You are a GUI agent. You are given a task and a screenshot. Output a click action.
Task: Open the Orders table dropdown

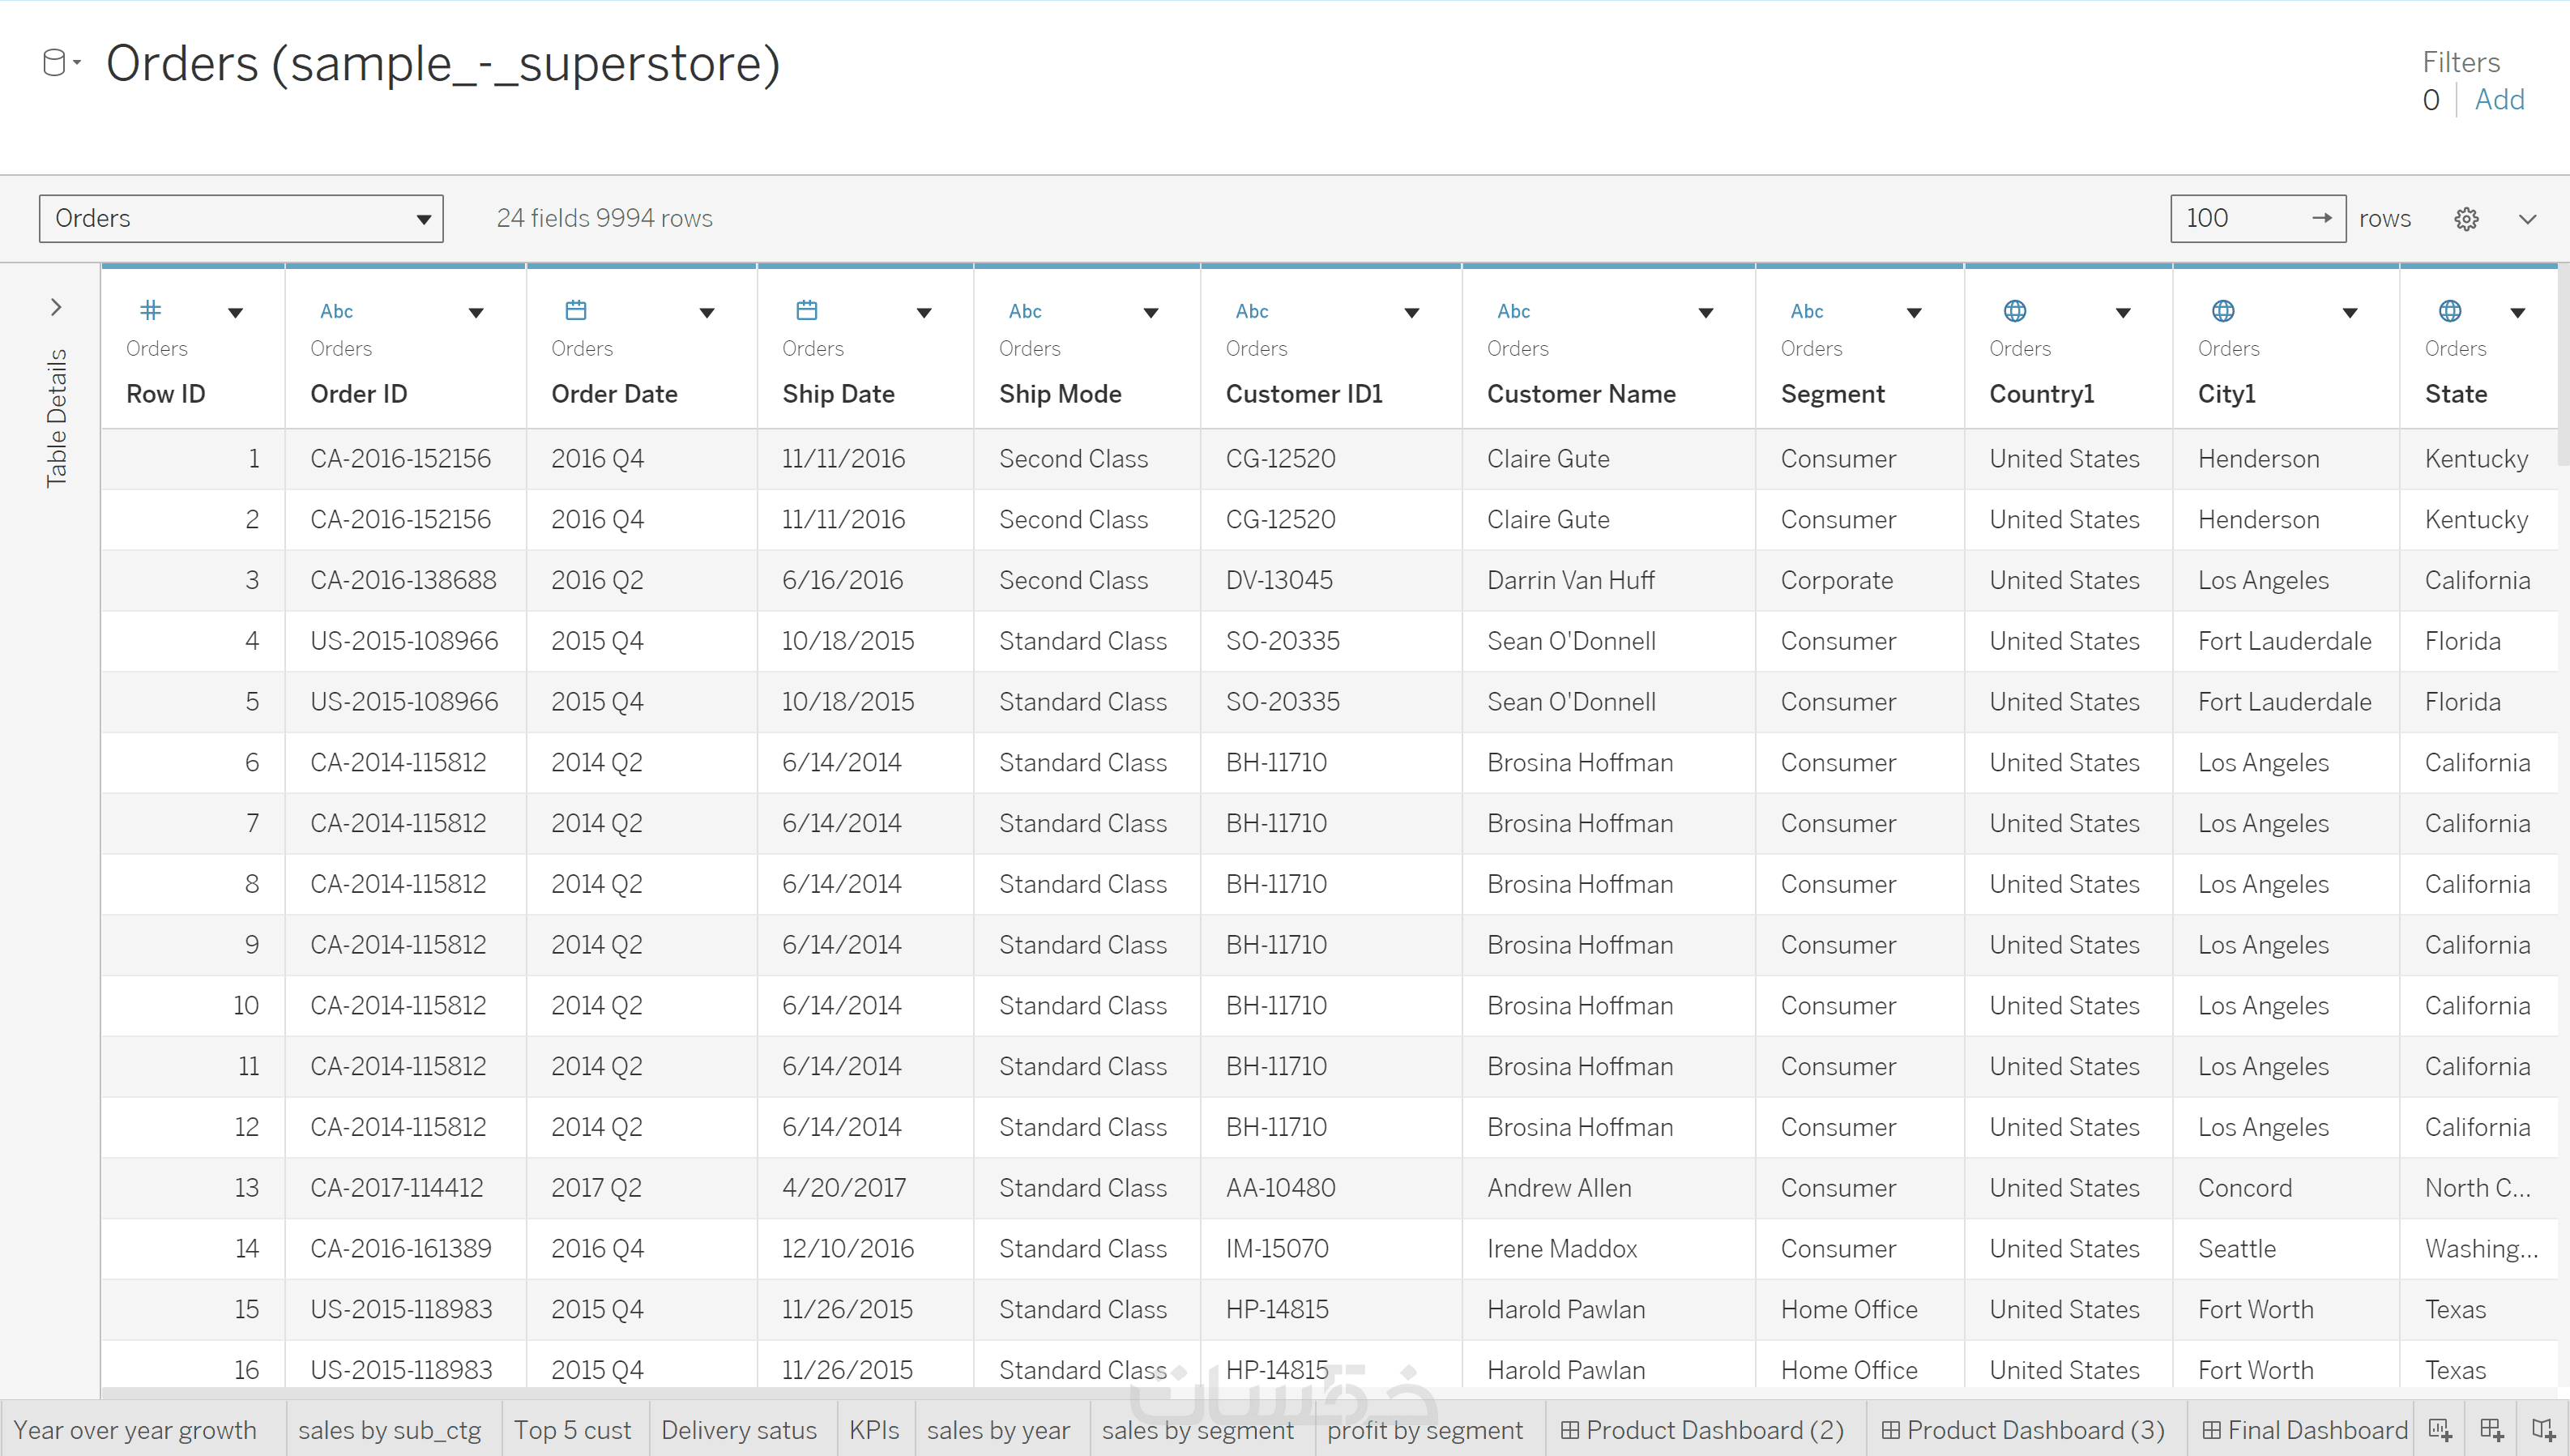241,219
